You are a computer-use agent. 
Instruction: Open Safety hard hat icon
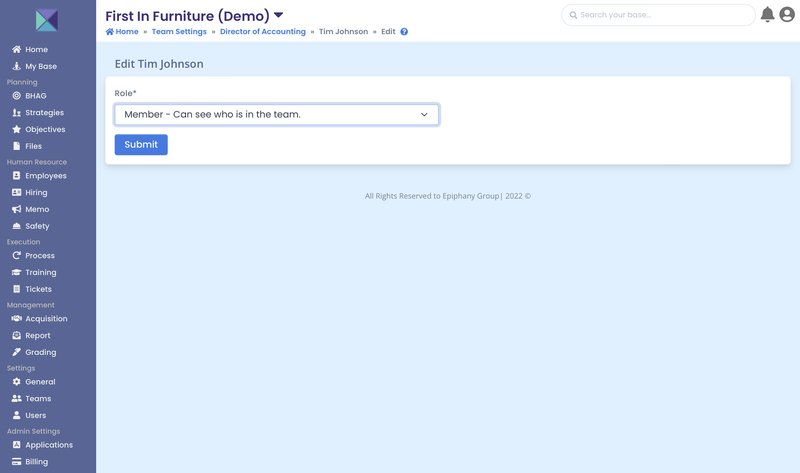coord(16,226)
